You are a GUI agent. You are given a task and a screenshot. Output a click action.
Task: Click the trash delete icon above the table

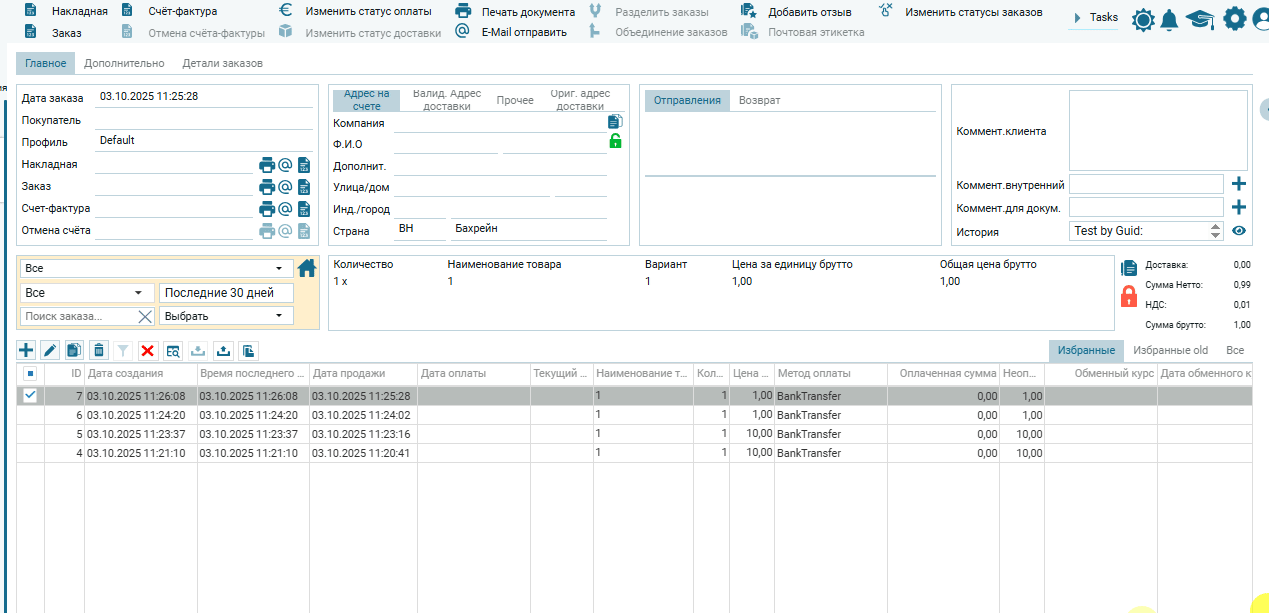[x=99, y=350]
